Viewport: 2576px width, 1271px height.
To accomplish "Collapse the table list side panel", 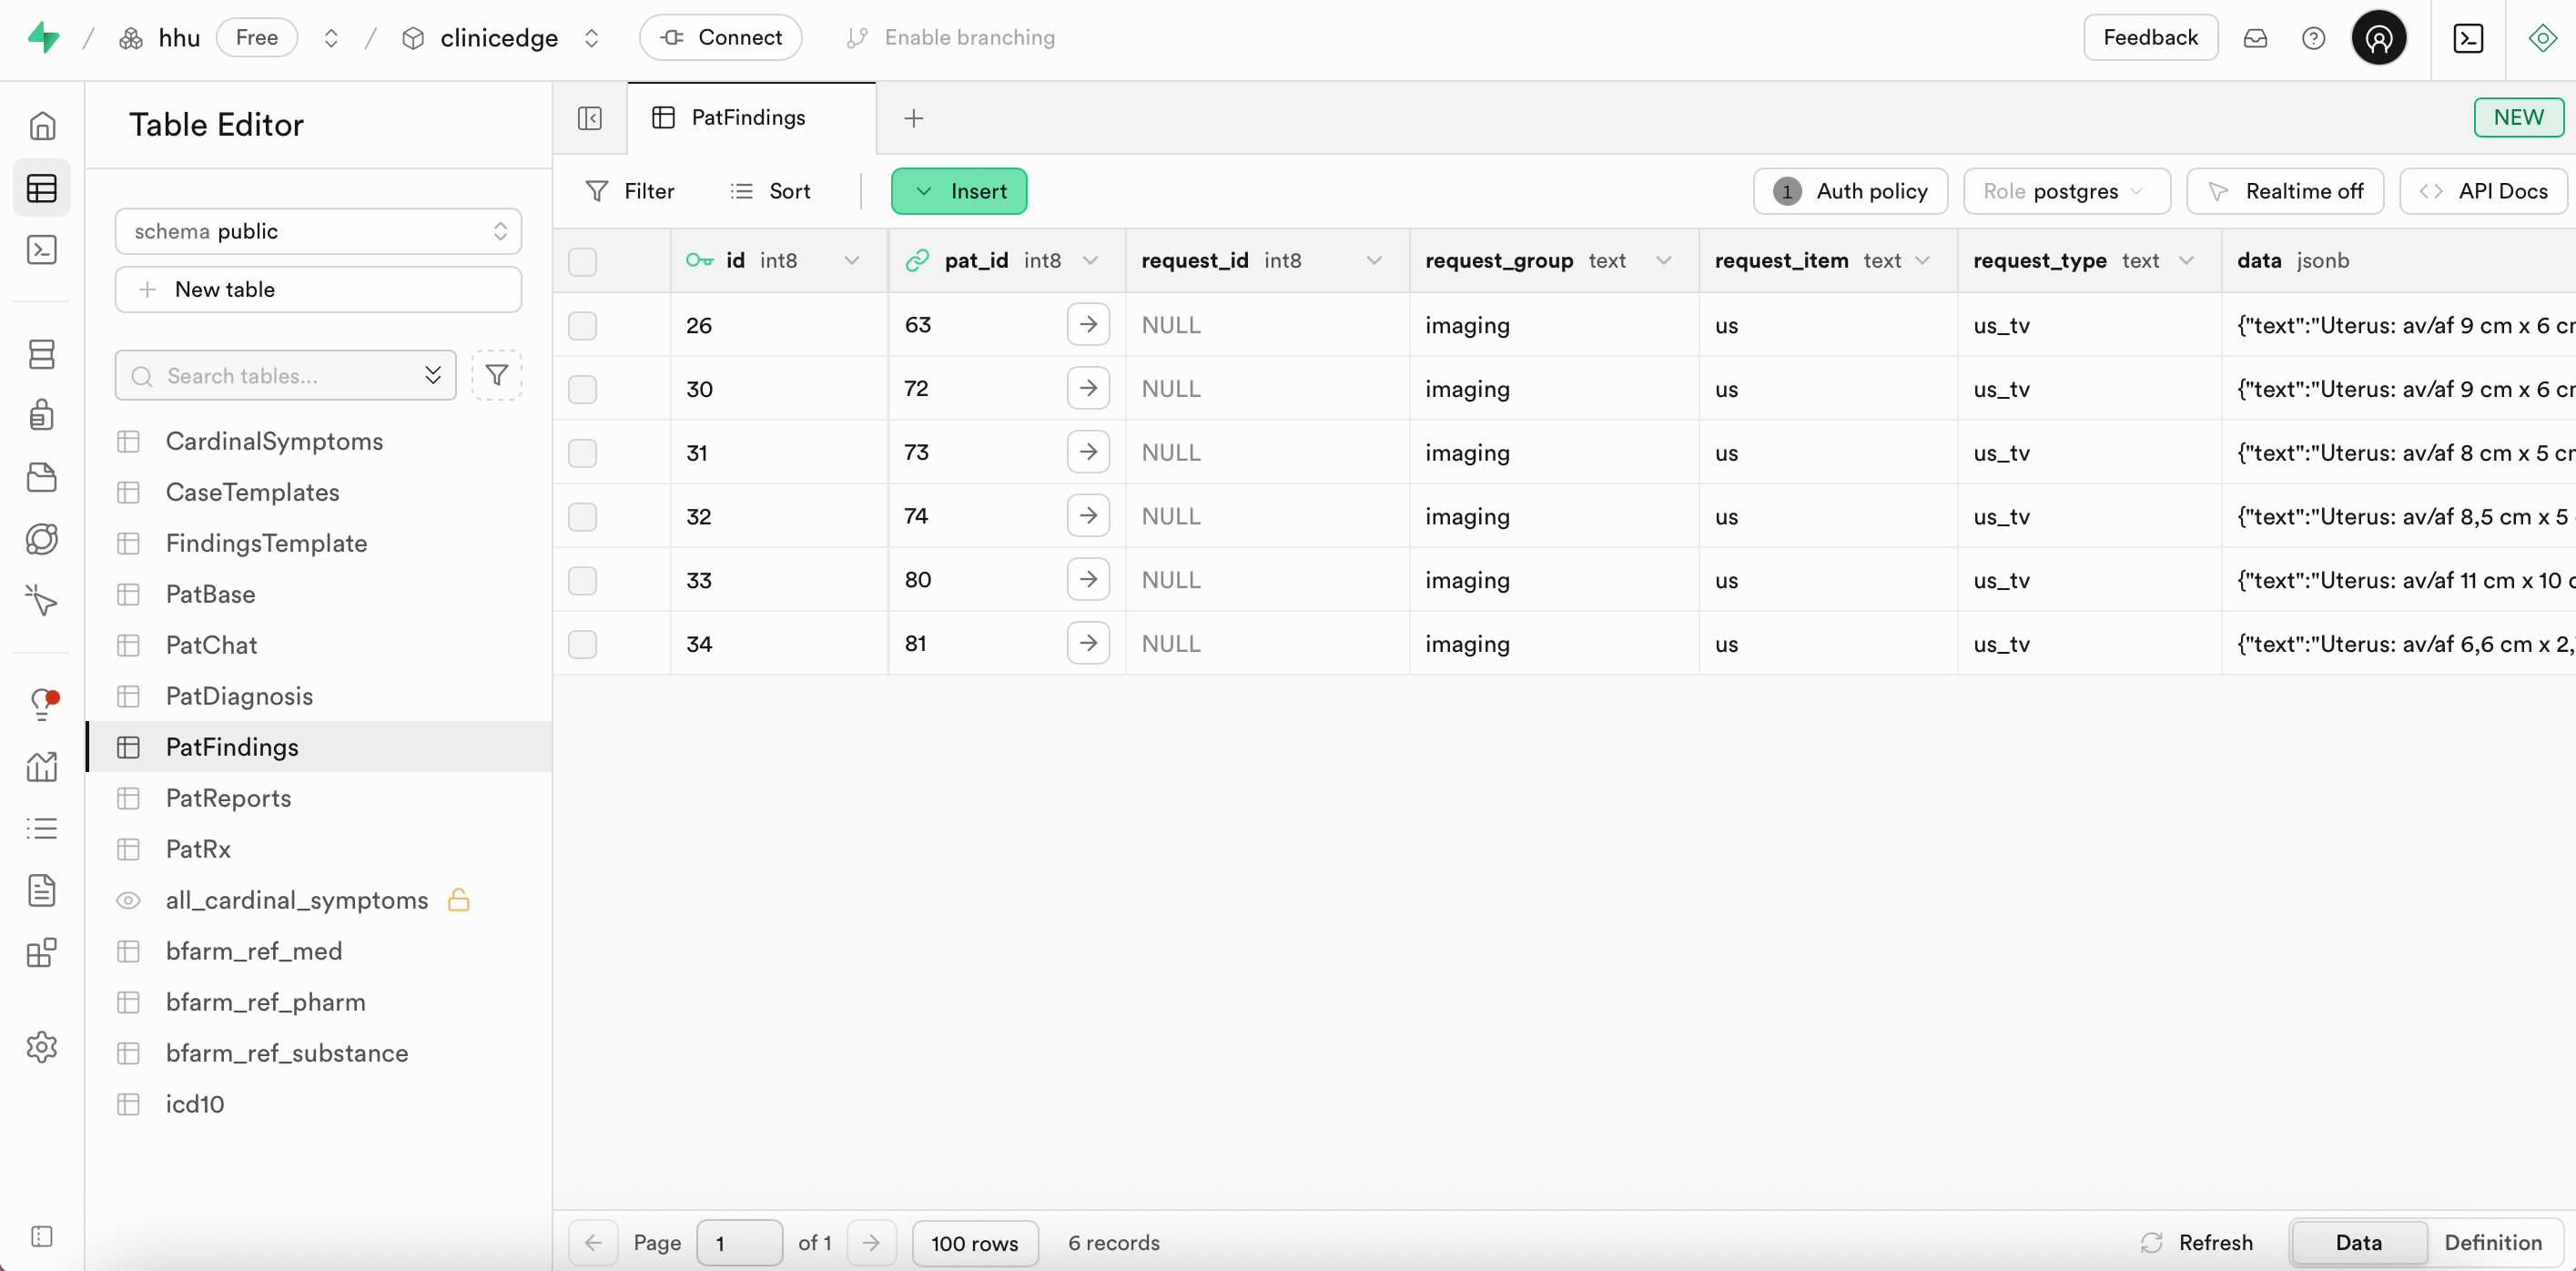I will click(590, 118).
